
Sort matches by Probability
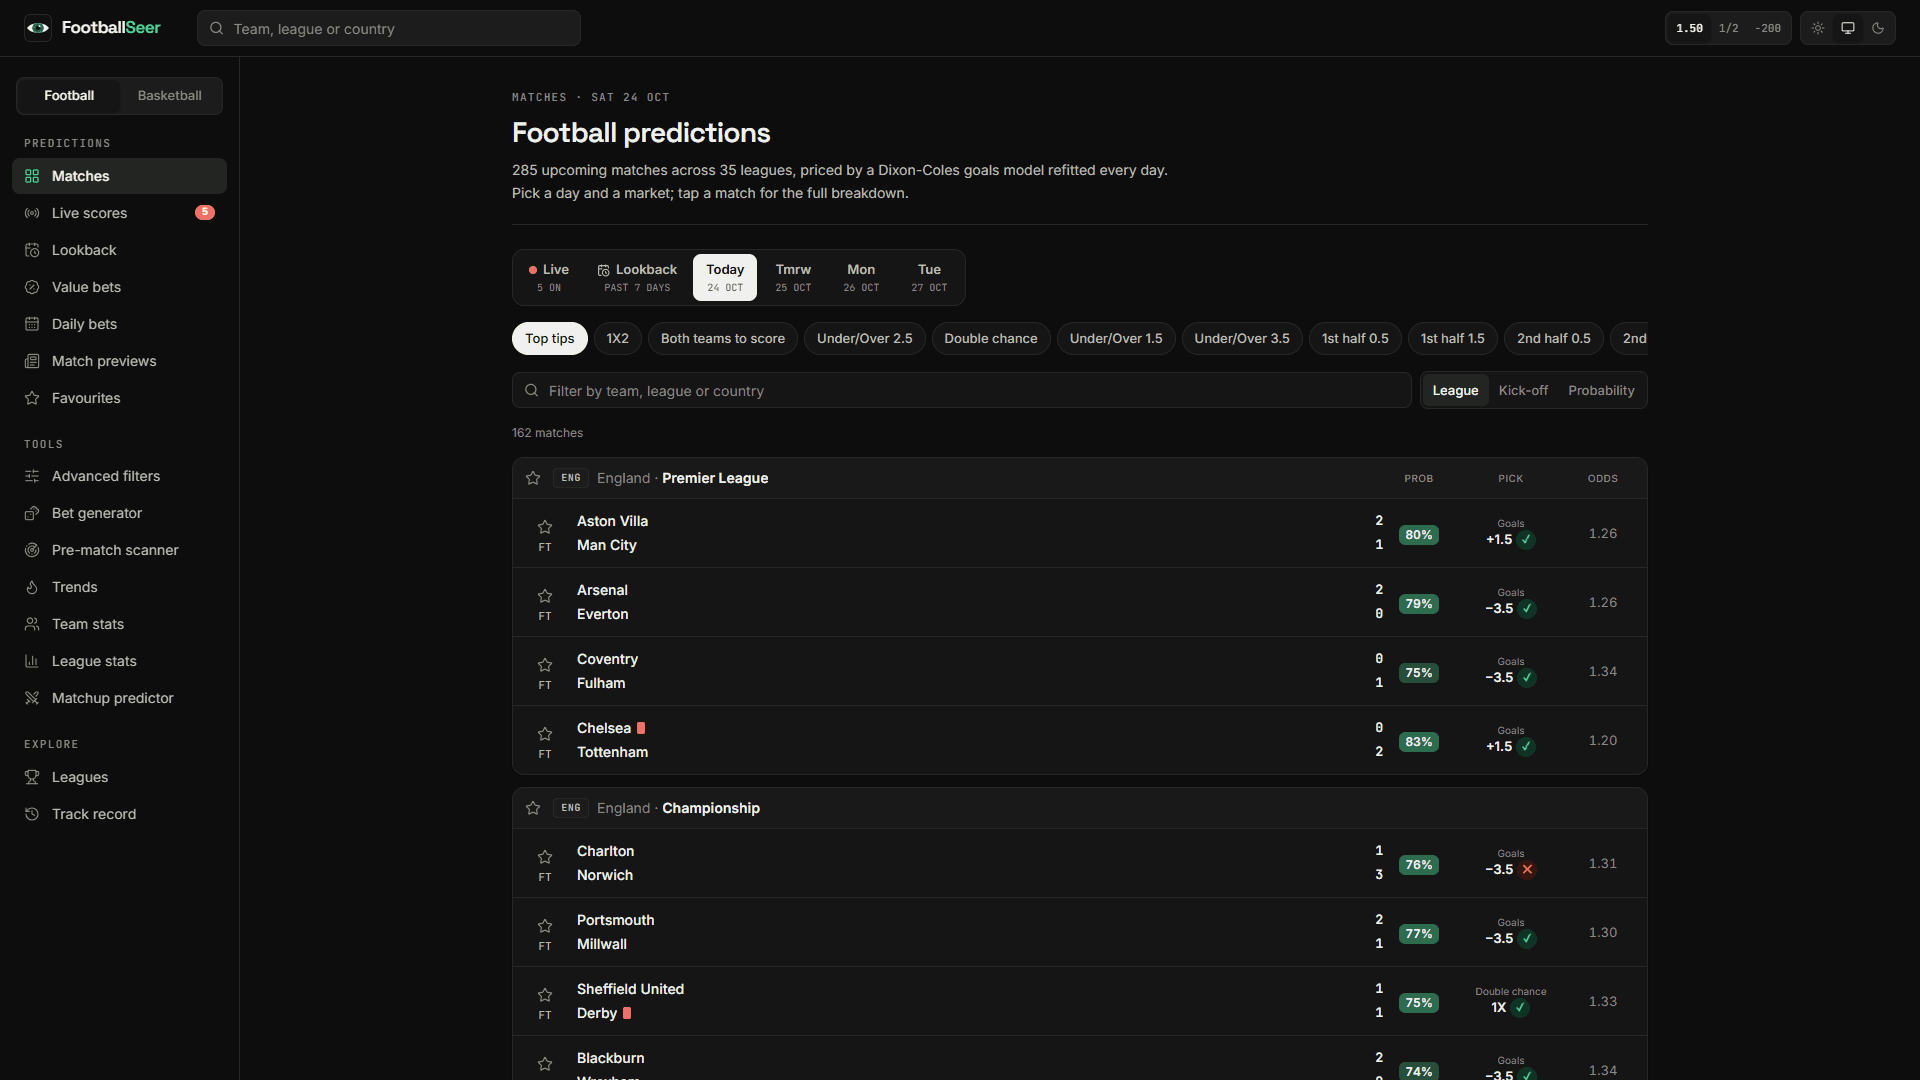pos(1601,391)
